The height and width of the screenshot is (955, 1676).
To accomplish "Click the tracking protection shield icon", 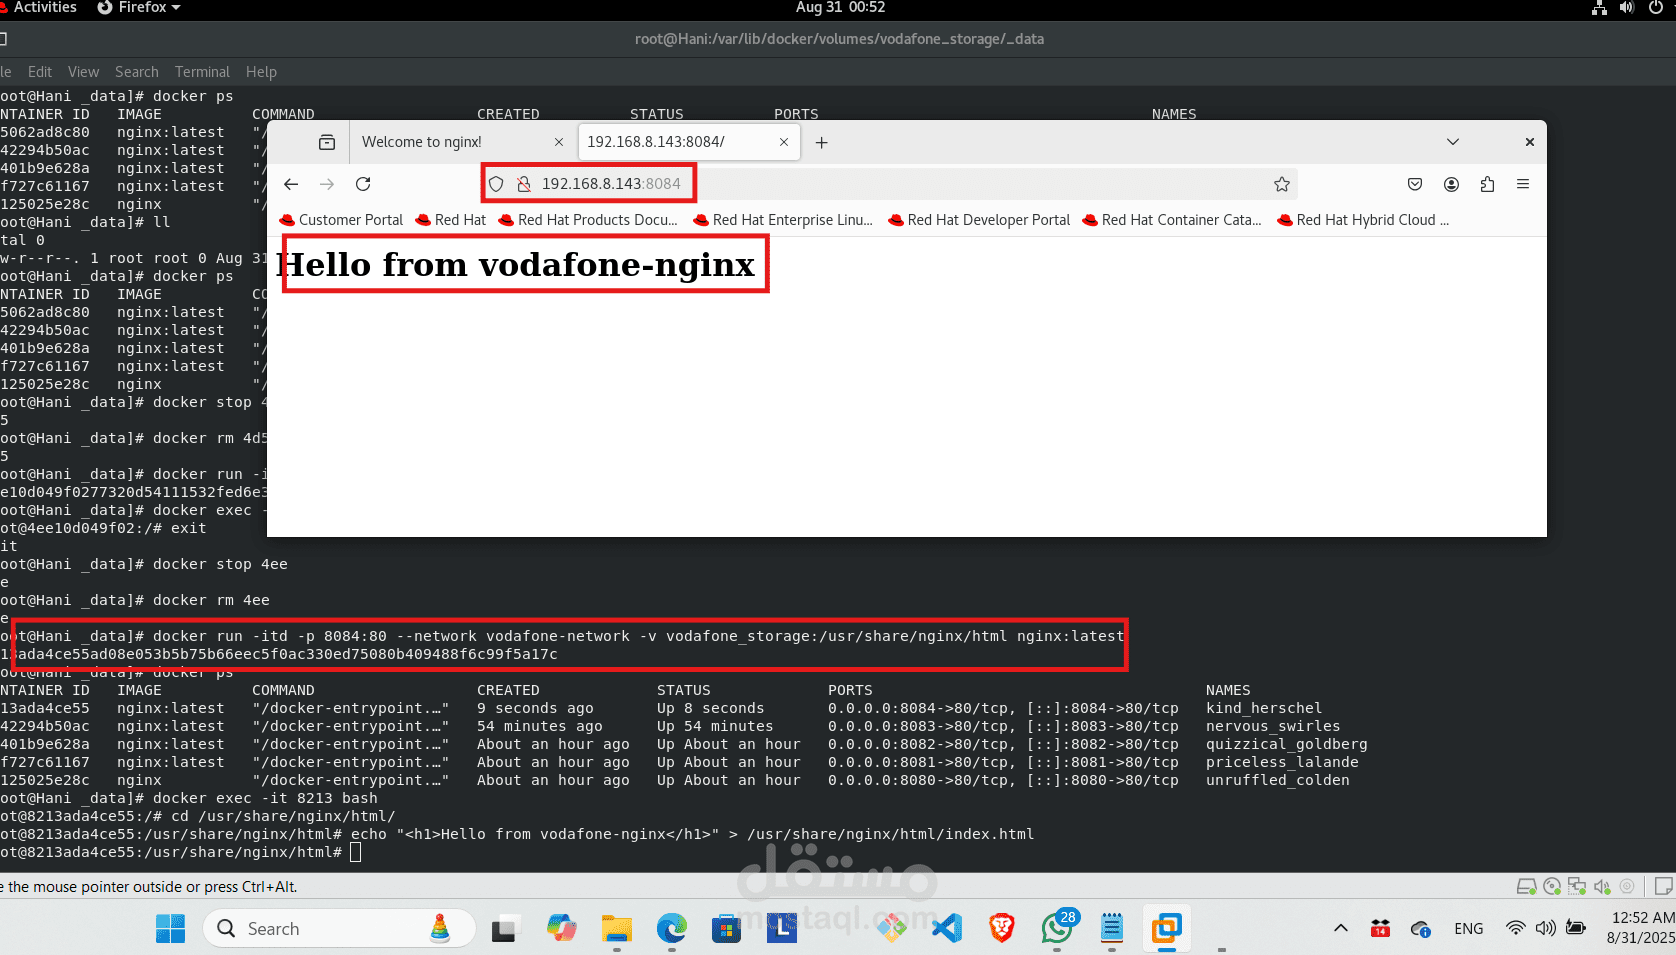I will point(496,184).
